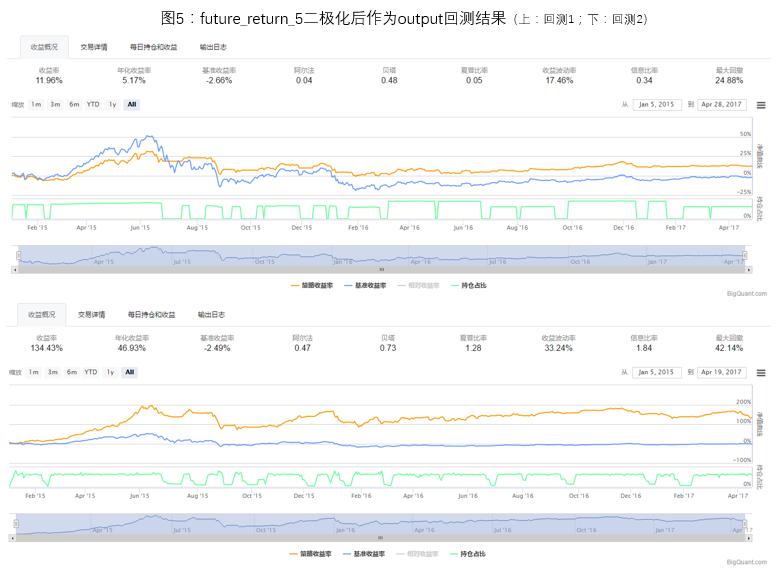781x579 pixels.
Task: Open 每日持仓和收益 tab in backtest 2
Action: [151, 314]
